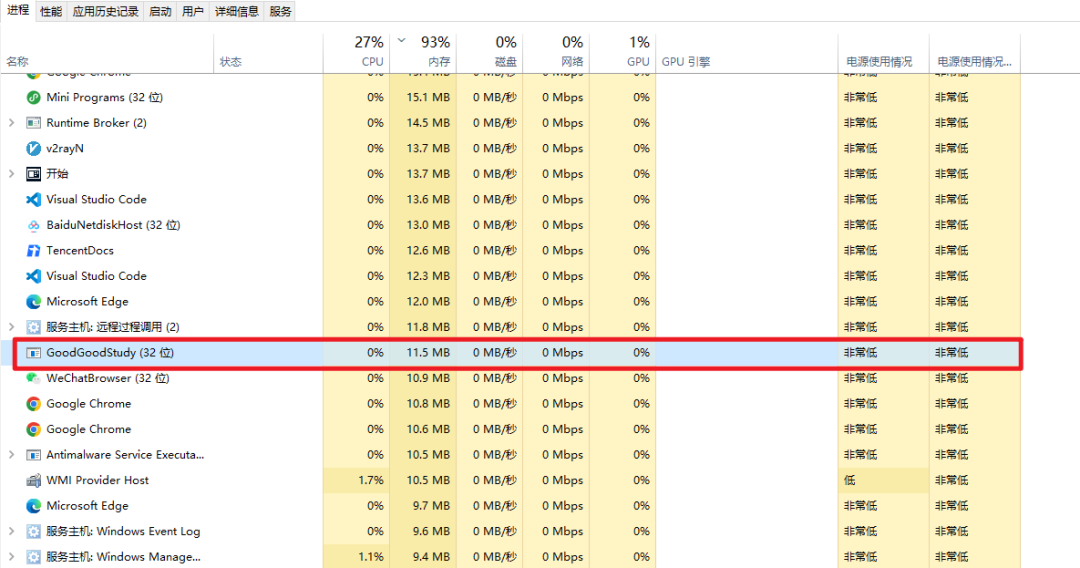The image size is (1080, 568).
Task: Click the GoodGoodStudy process icon
Action: (33, 353)
